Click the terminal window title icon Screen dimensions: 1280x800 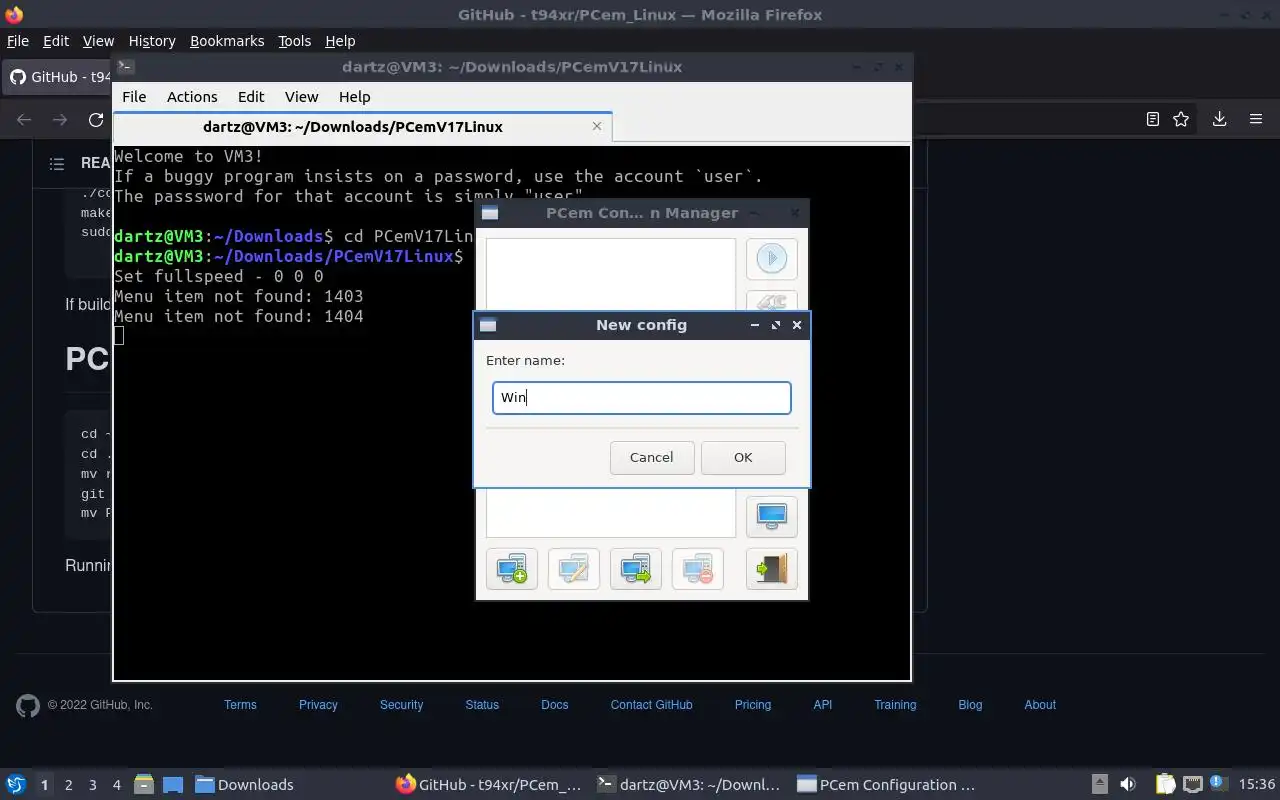pyautogui.click(x=125, y=67)
